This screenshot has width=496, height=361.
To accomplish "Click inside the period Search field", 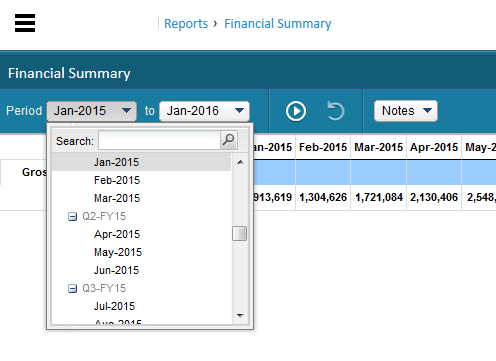I will 159,140.
